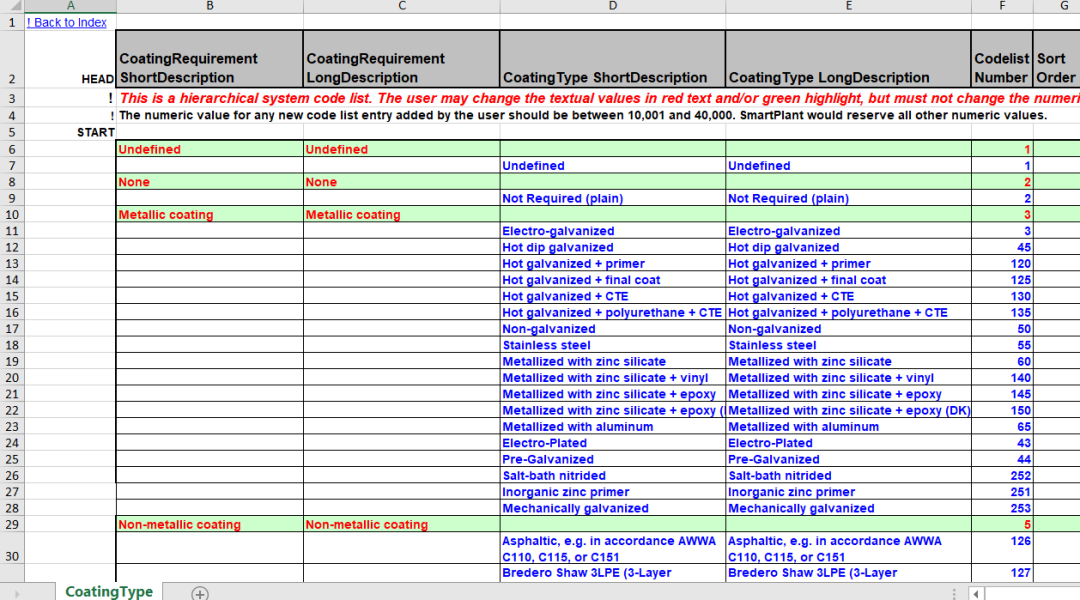Click the 'Sort Order' header cell
This screenshot has height=600, width=1080.
(x=1057, y=59)
